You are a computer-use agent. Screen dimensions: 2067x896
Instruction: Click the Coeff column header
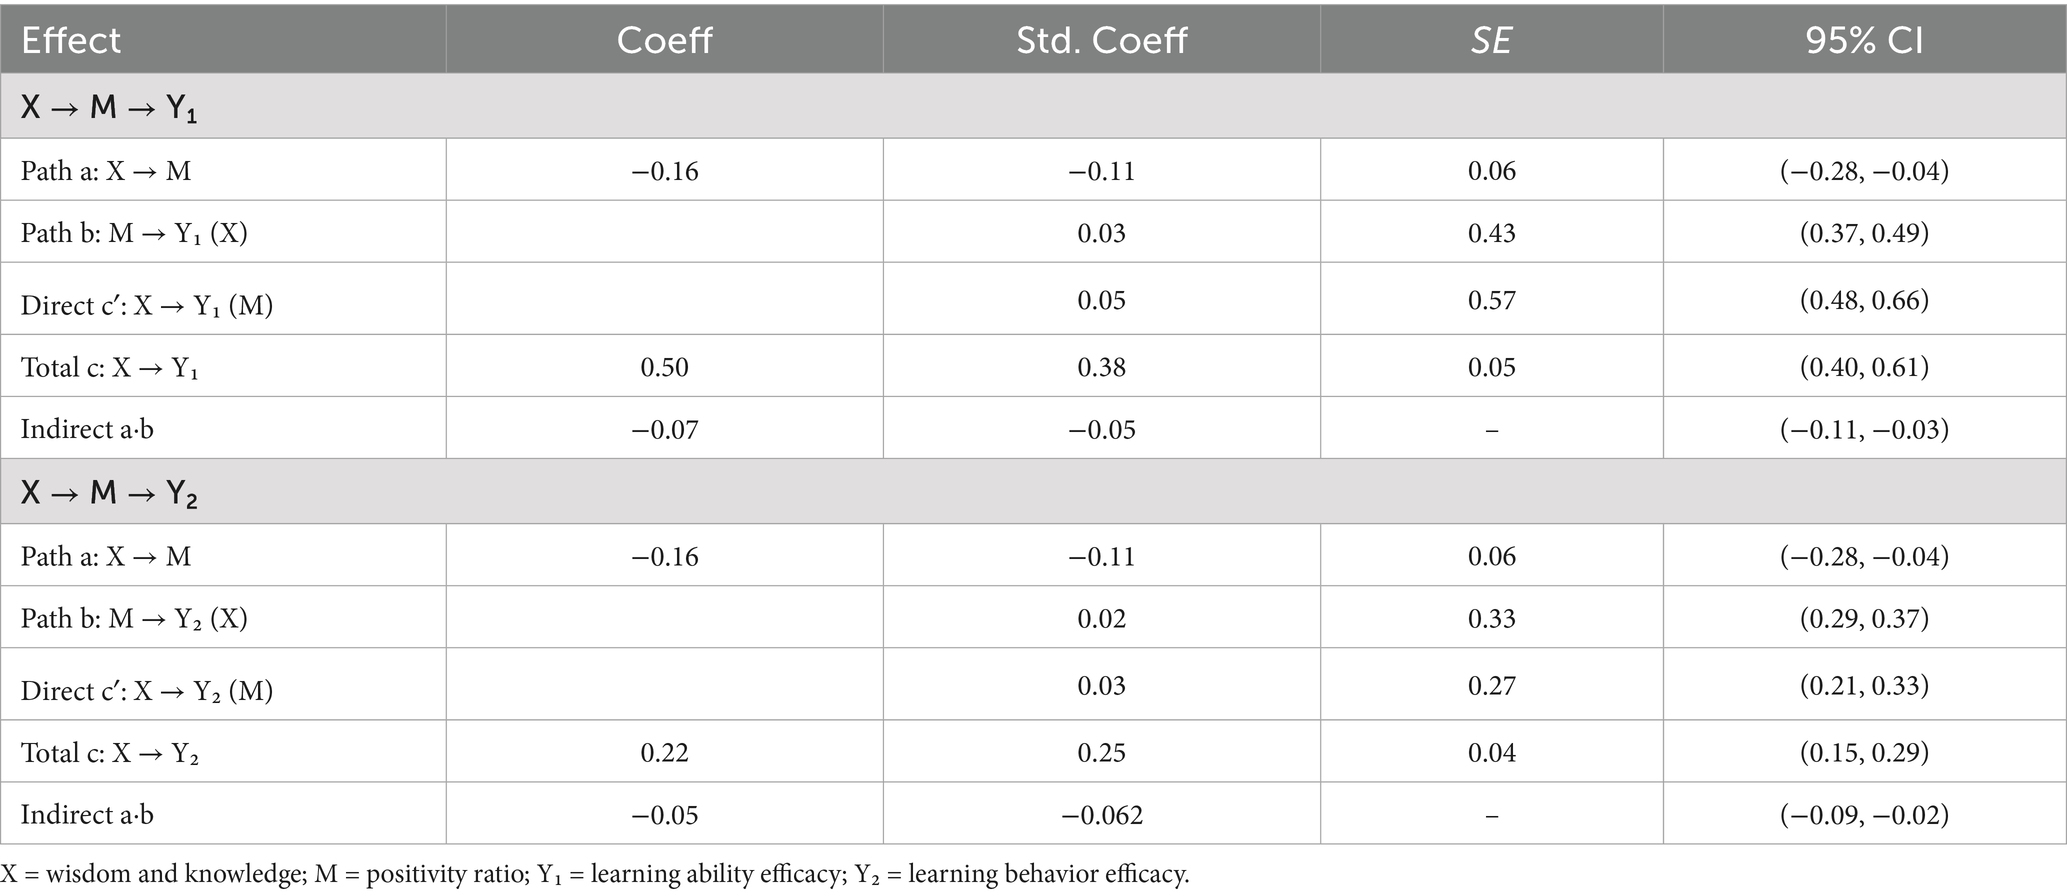click(x=664, y=40)
